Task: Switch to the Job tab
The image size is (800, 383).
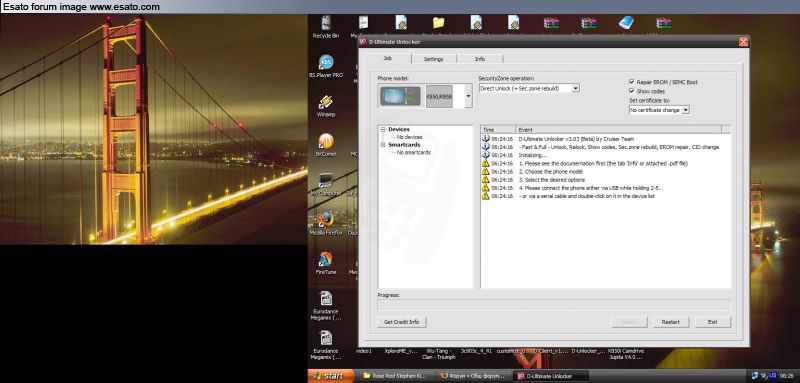Action: [x=388, y=59]
